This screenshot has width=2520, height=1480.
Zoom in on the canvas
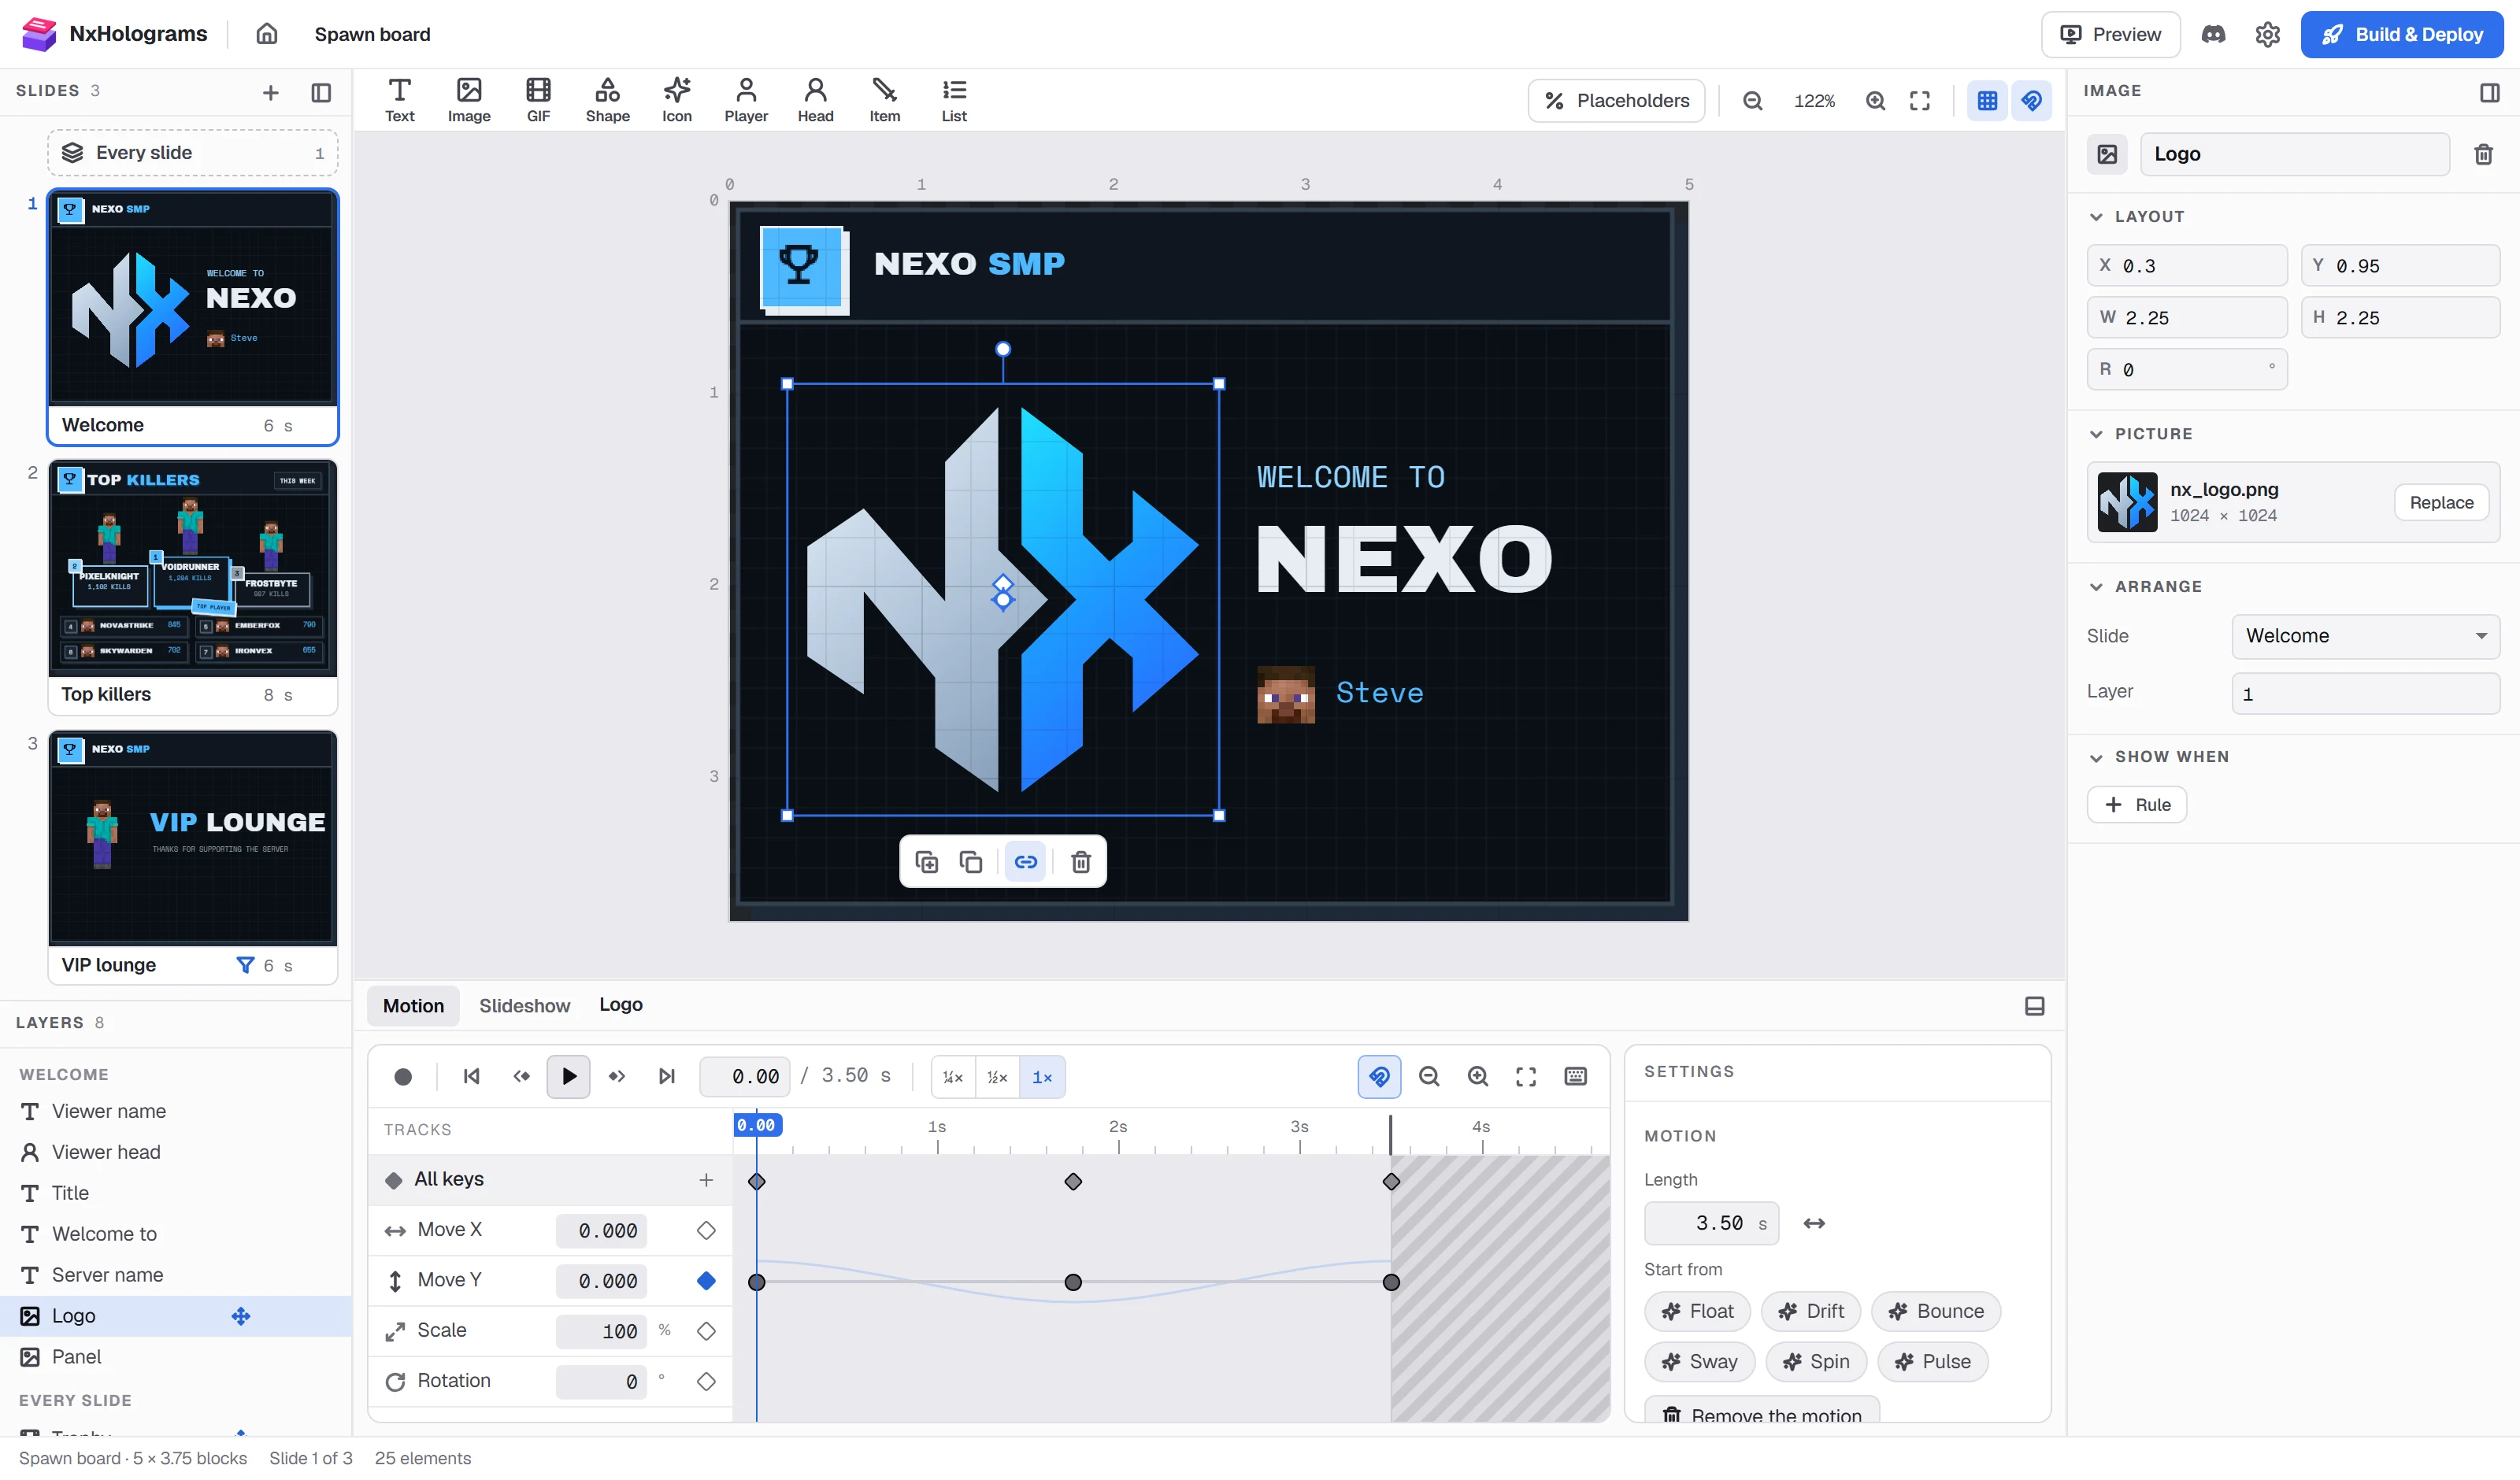click(1875, 100)
